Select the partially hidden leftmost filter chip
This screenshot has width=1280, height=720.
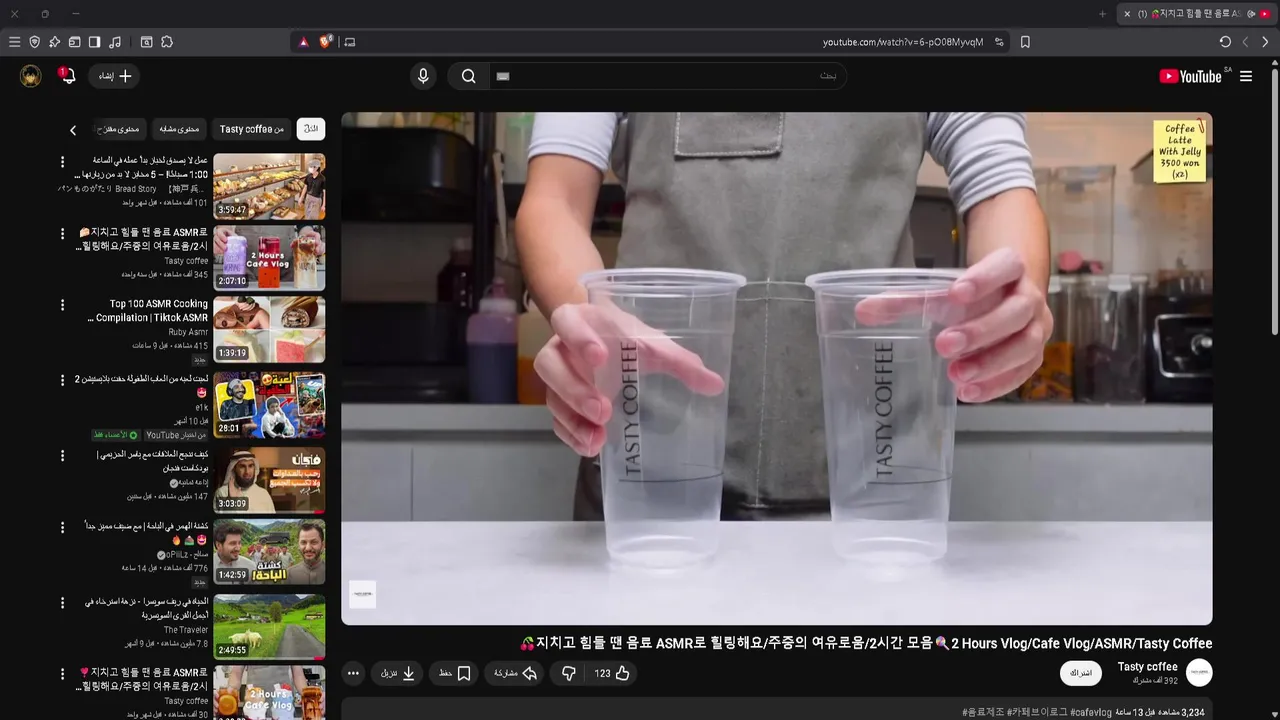pyautogui.click(x=119, y=129)
